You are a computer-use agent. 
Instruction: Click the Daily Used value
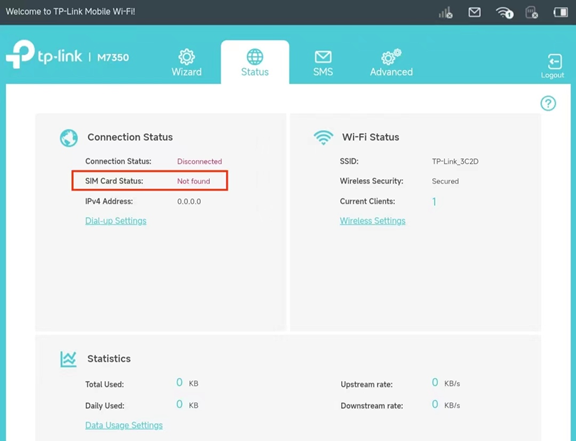[187, 405]
